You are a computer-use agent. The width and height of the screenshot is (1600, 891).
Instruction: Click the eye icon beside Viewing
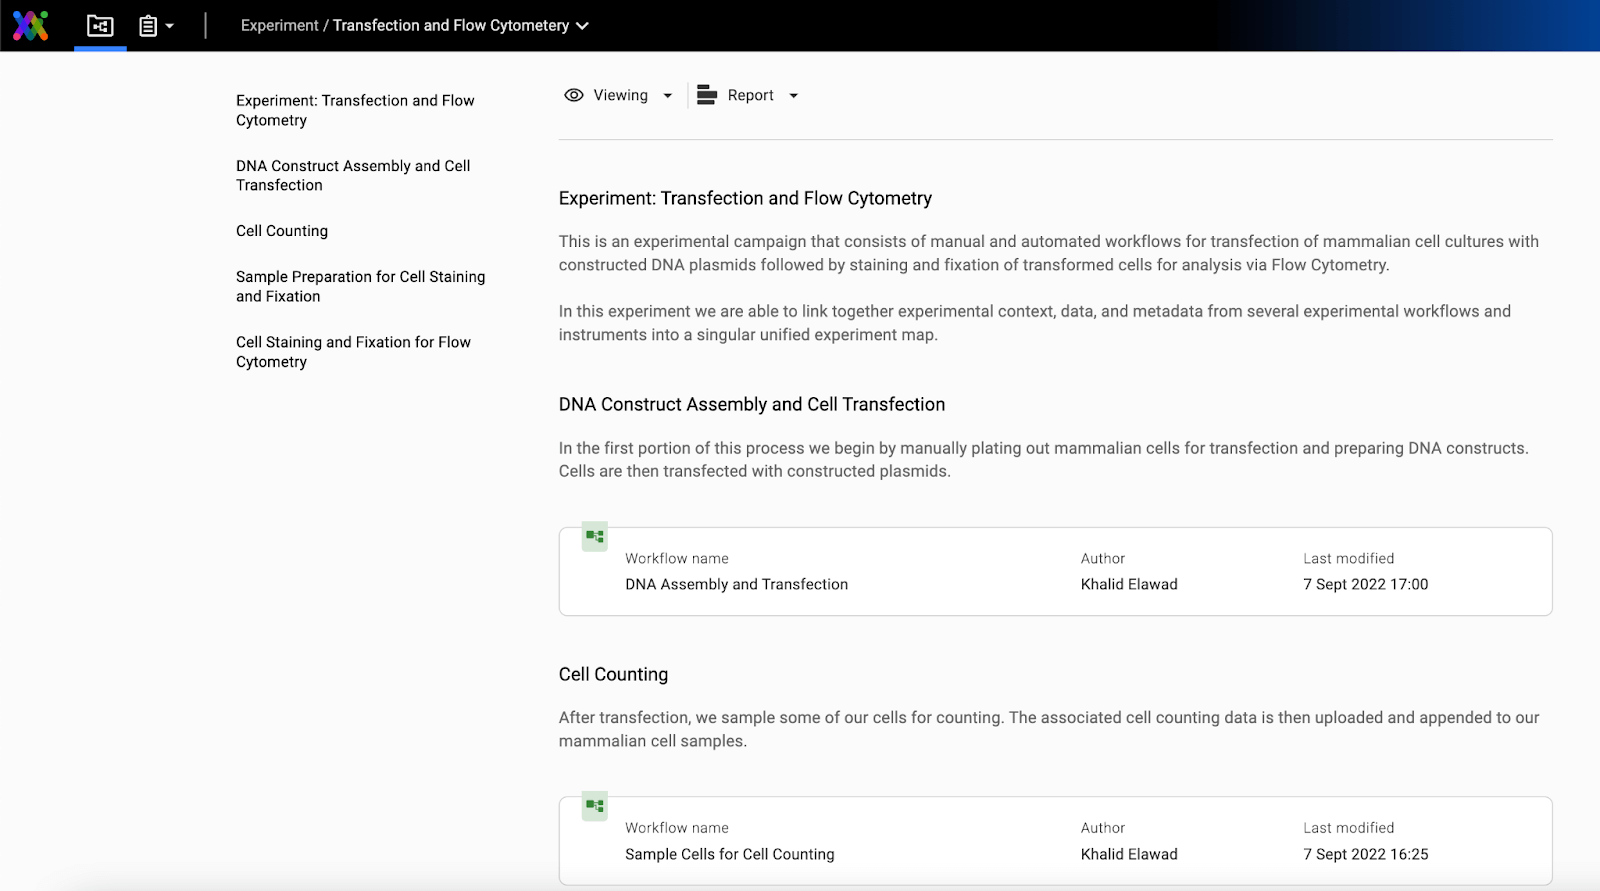pos(573,95)
